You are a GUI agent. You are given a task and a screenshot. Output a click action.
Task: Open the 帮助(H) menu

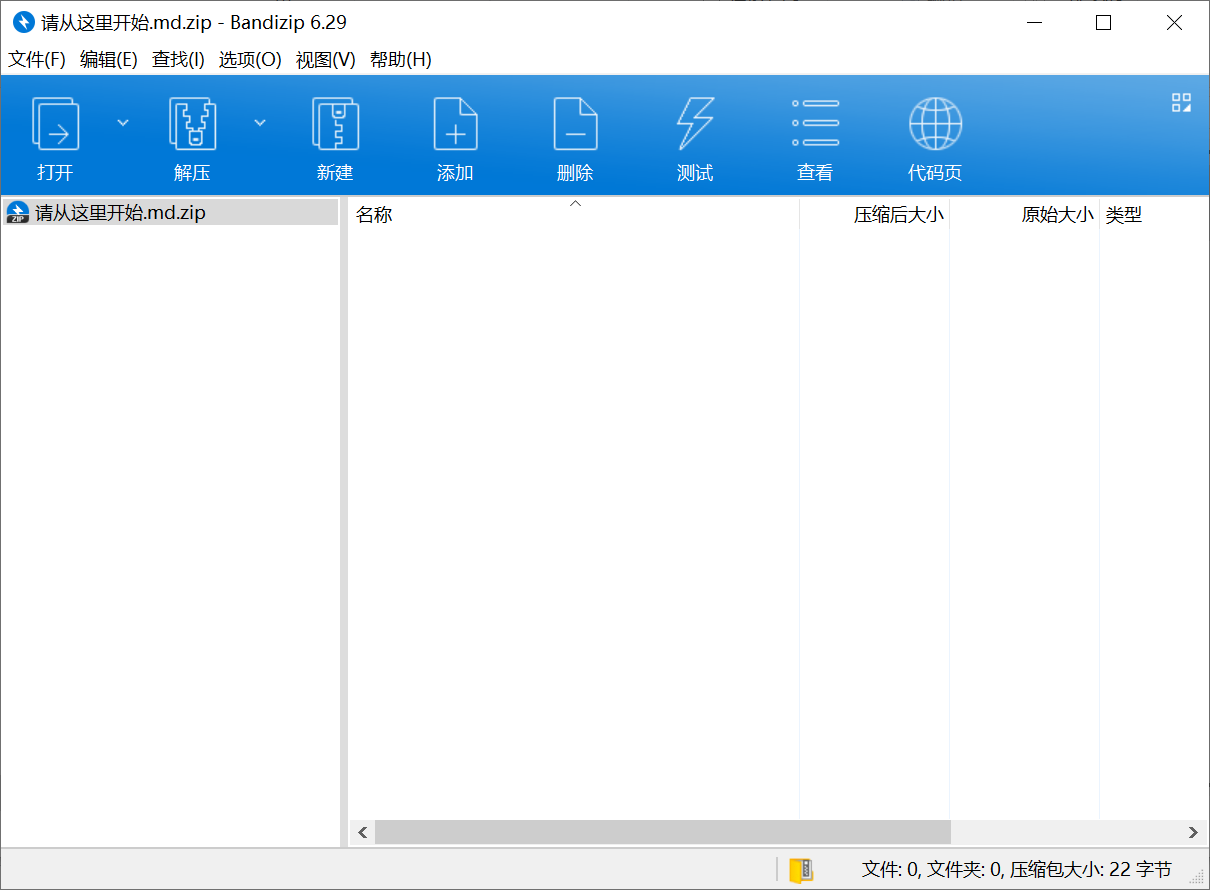(x=400, y=59)
